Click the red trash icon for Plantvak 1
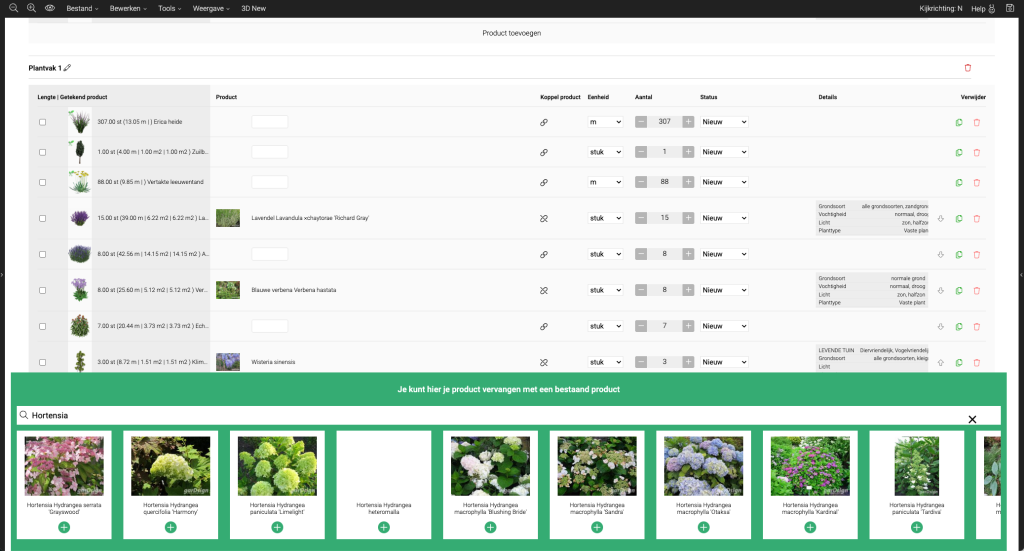This screenshot has height=551, width=1024. coord(967,68)
